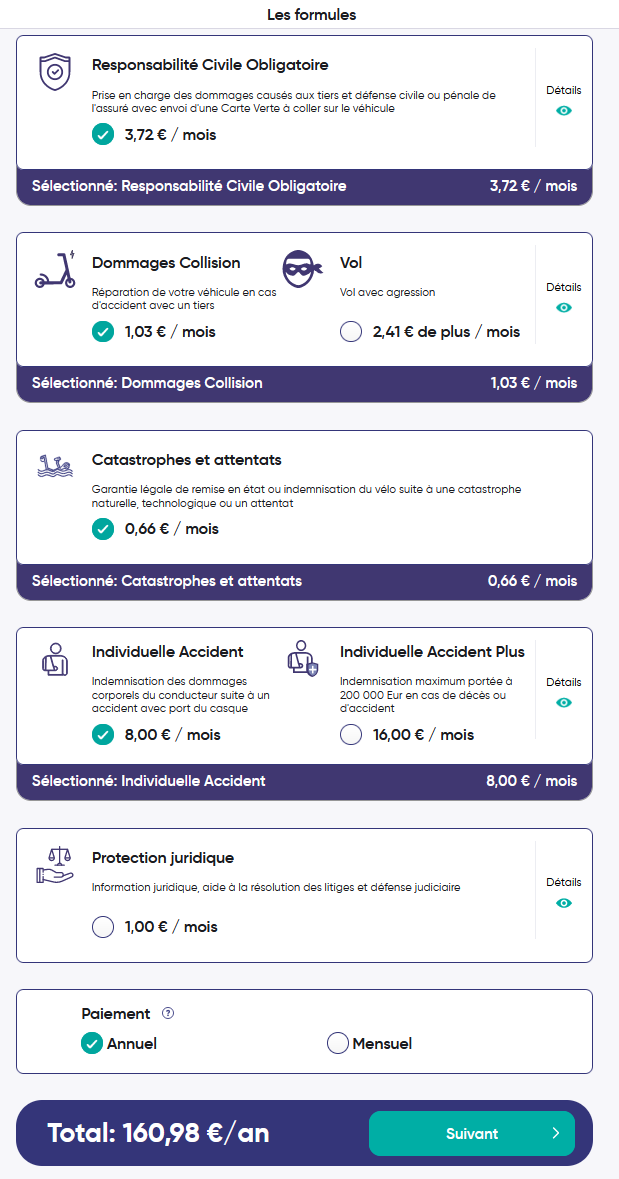Screen dimensions: 619x1179
Task: Click the scales icon for Protection juridique
Action: pyautogui.click(x=55, y=864)
